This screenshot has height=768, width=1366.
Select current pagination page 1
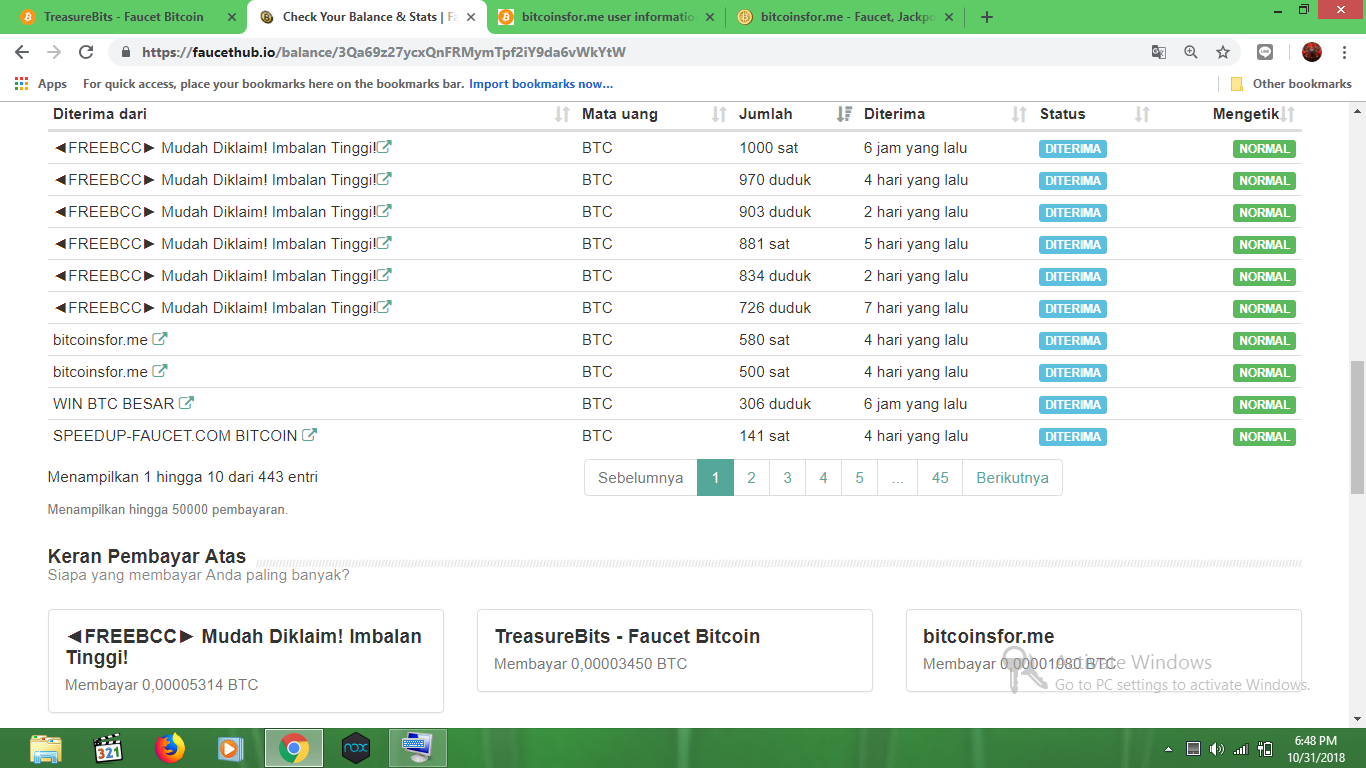[715, 477]
